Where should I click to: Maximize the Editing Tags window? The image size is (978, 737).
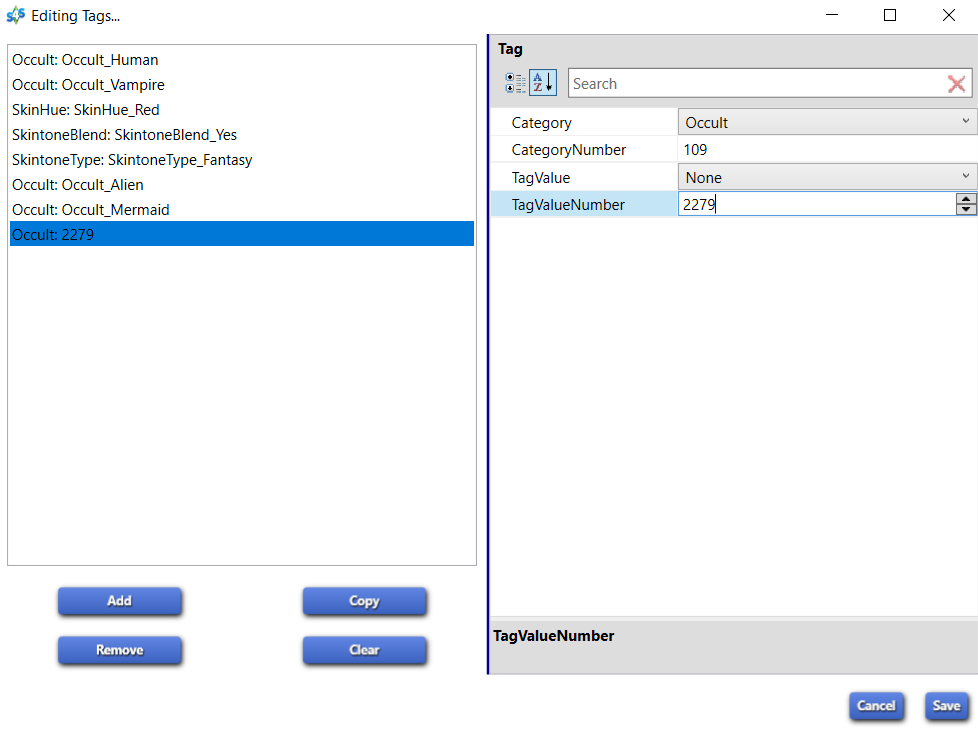[890, 15]
